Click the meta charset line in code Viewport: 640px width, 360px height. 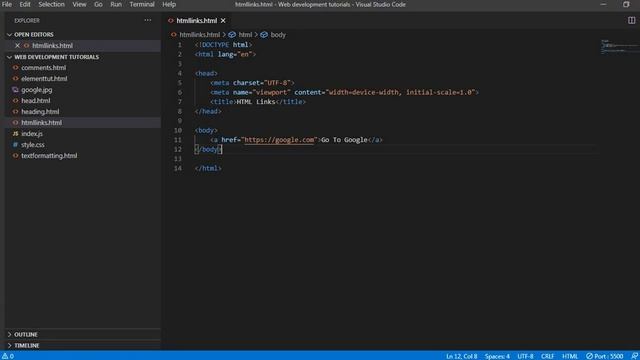point(252,83)
